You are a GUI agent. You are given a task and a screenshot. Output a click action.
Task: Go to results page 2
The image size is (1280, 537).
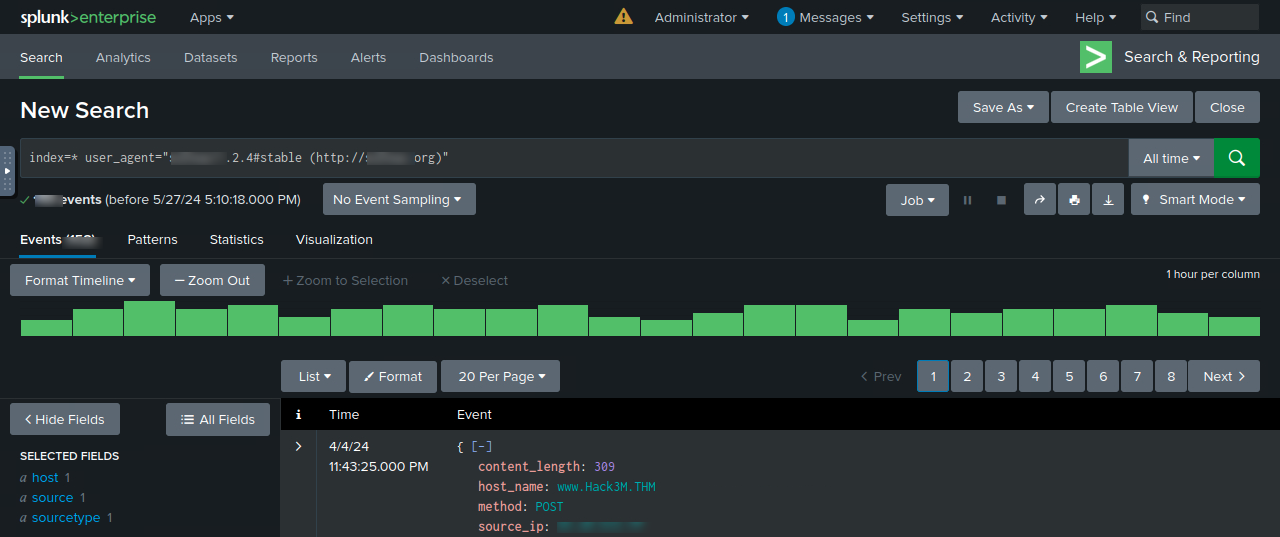click(967, 376)
